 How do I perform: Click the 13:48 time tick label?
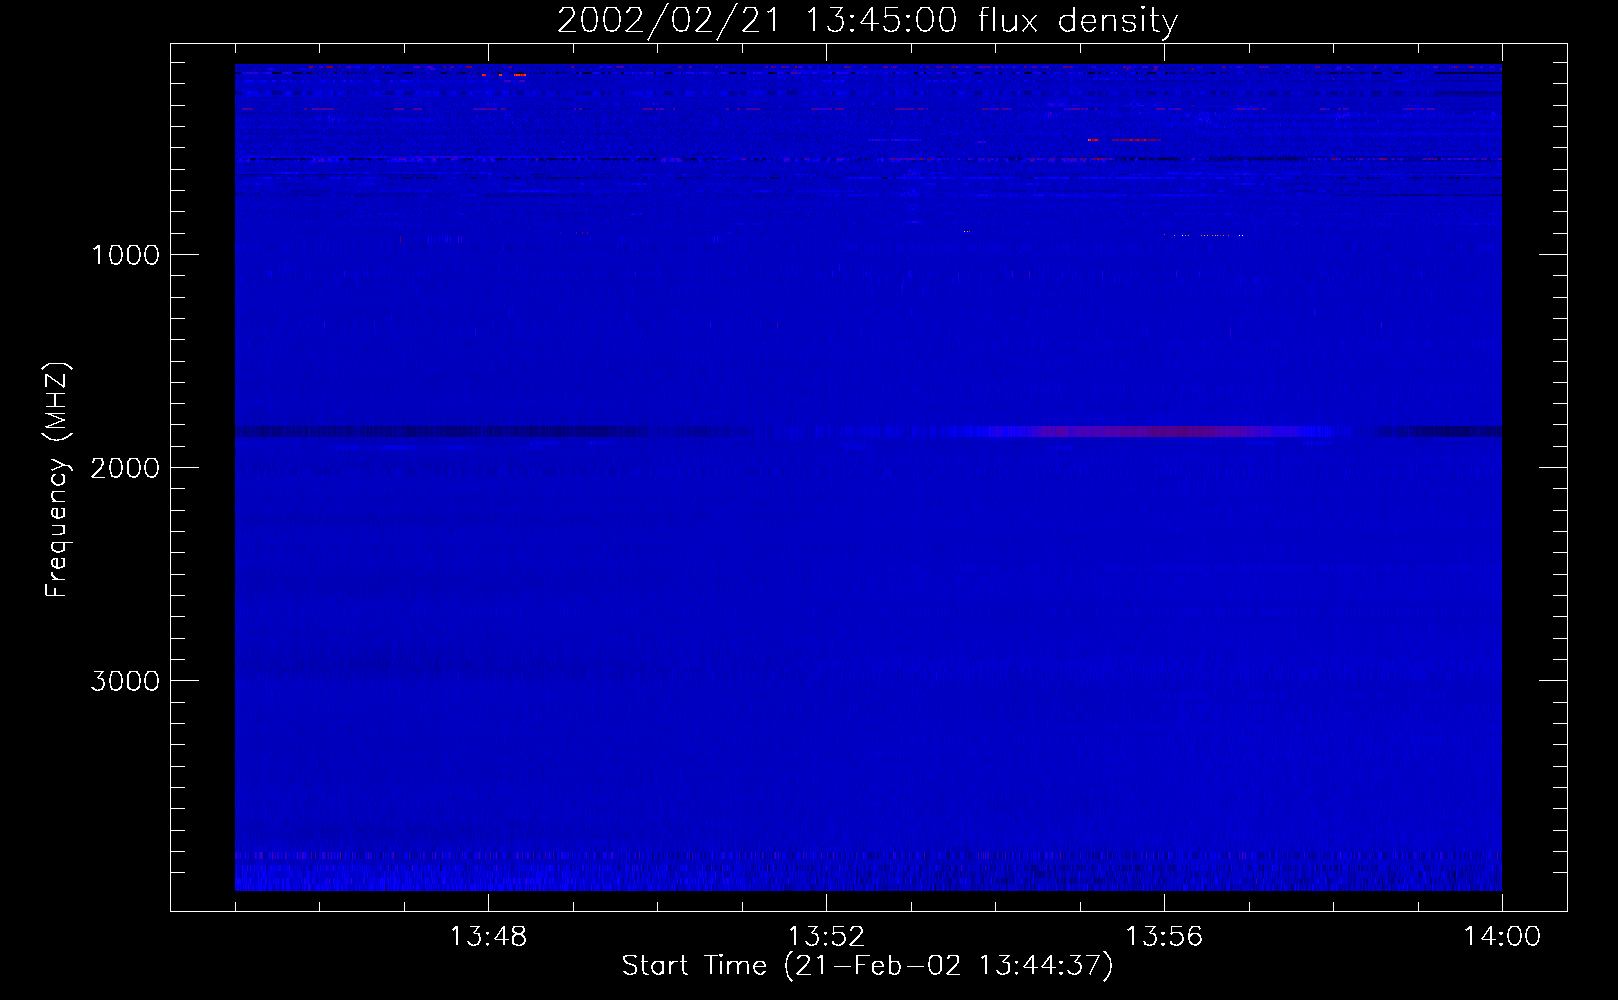(x=488, y=938)
